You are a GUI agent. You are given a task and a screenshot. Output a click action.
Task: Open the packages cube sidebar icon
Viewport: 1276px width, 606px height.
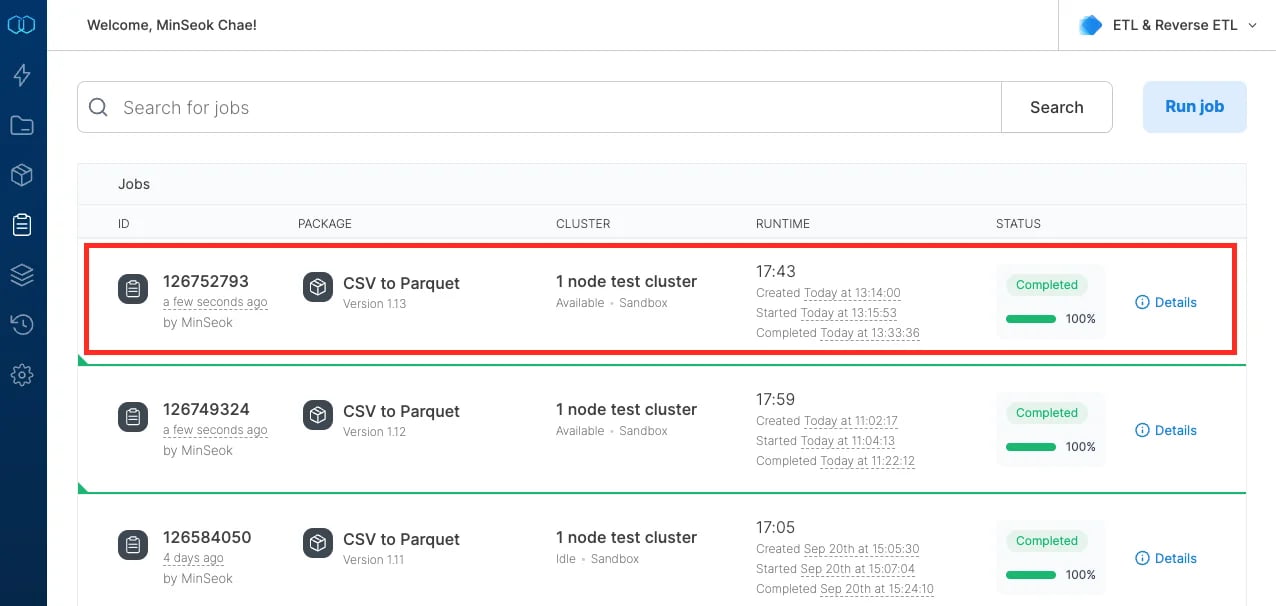coord(22,175)
